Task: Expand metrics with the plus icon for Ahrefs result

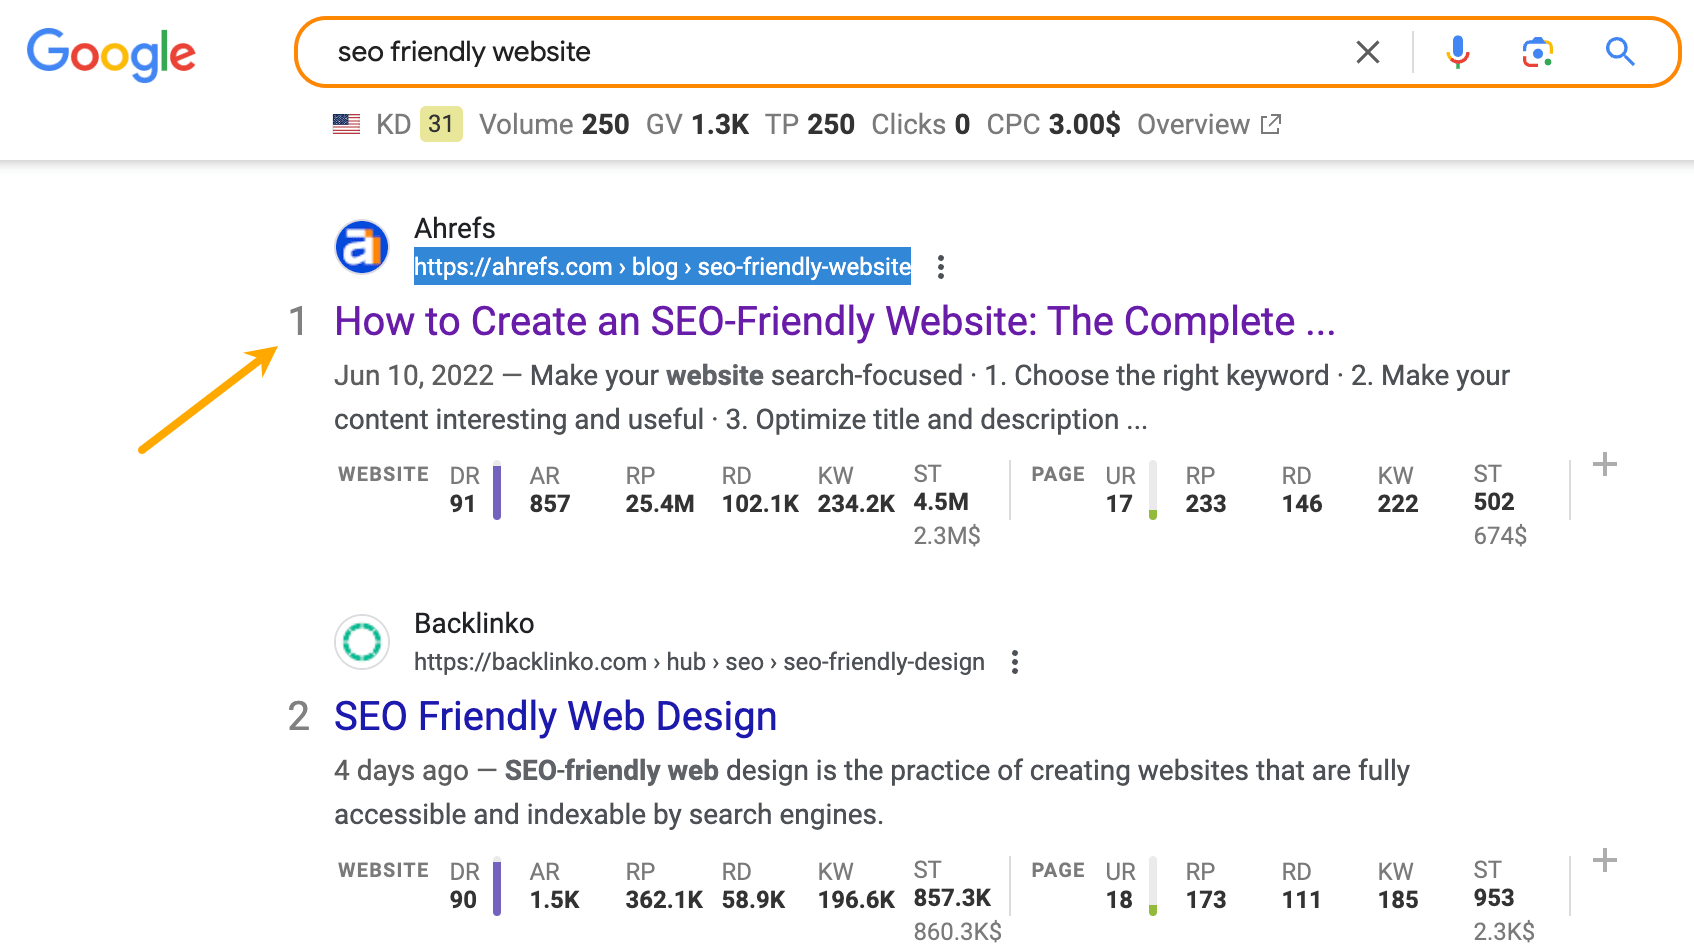Action: click(x=1605, y=463)
